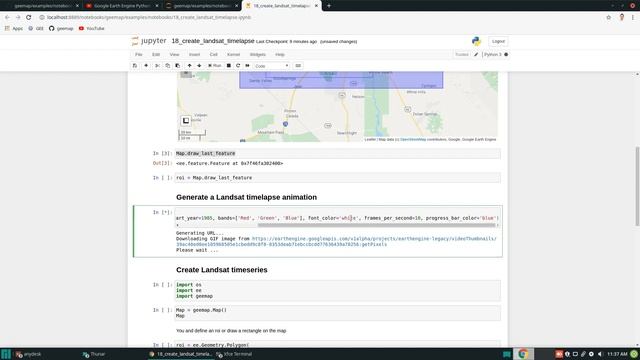This screenshot has height=360, width=640.
Task: Open the command palette keyboard icon
Action: point(298,66)
